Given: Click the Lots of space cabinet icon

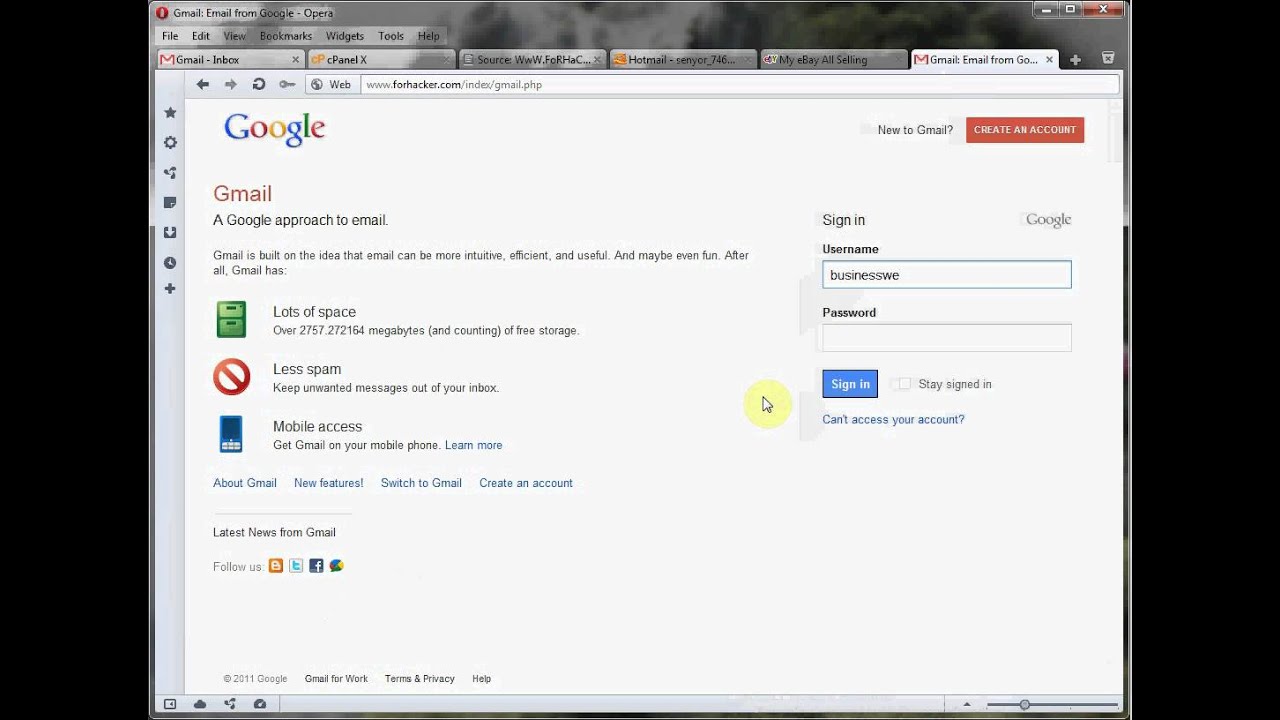Looking at the screenshot, I should (231, 320).
